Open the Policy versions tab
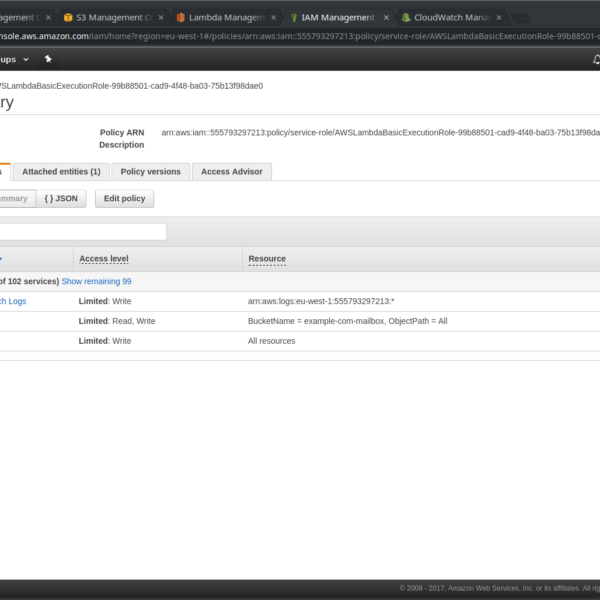600x600 pixels. [x=150, y=172]
